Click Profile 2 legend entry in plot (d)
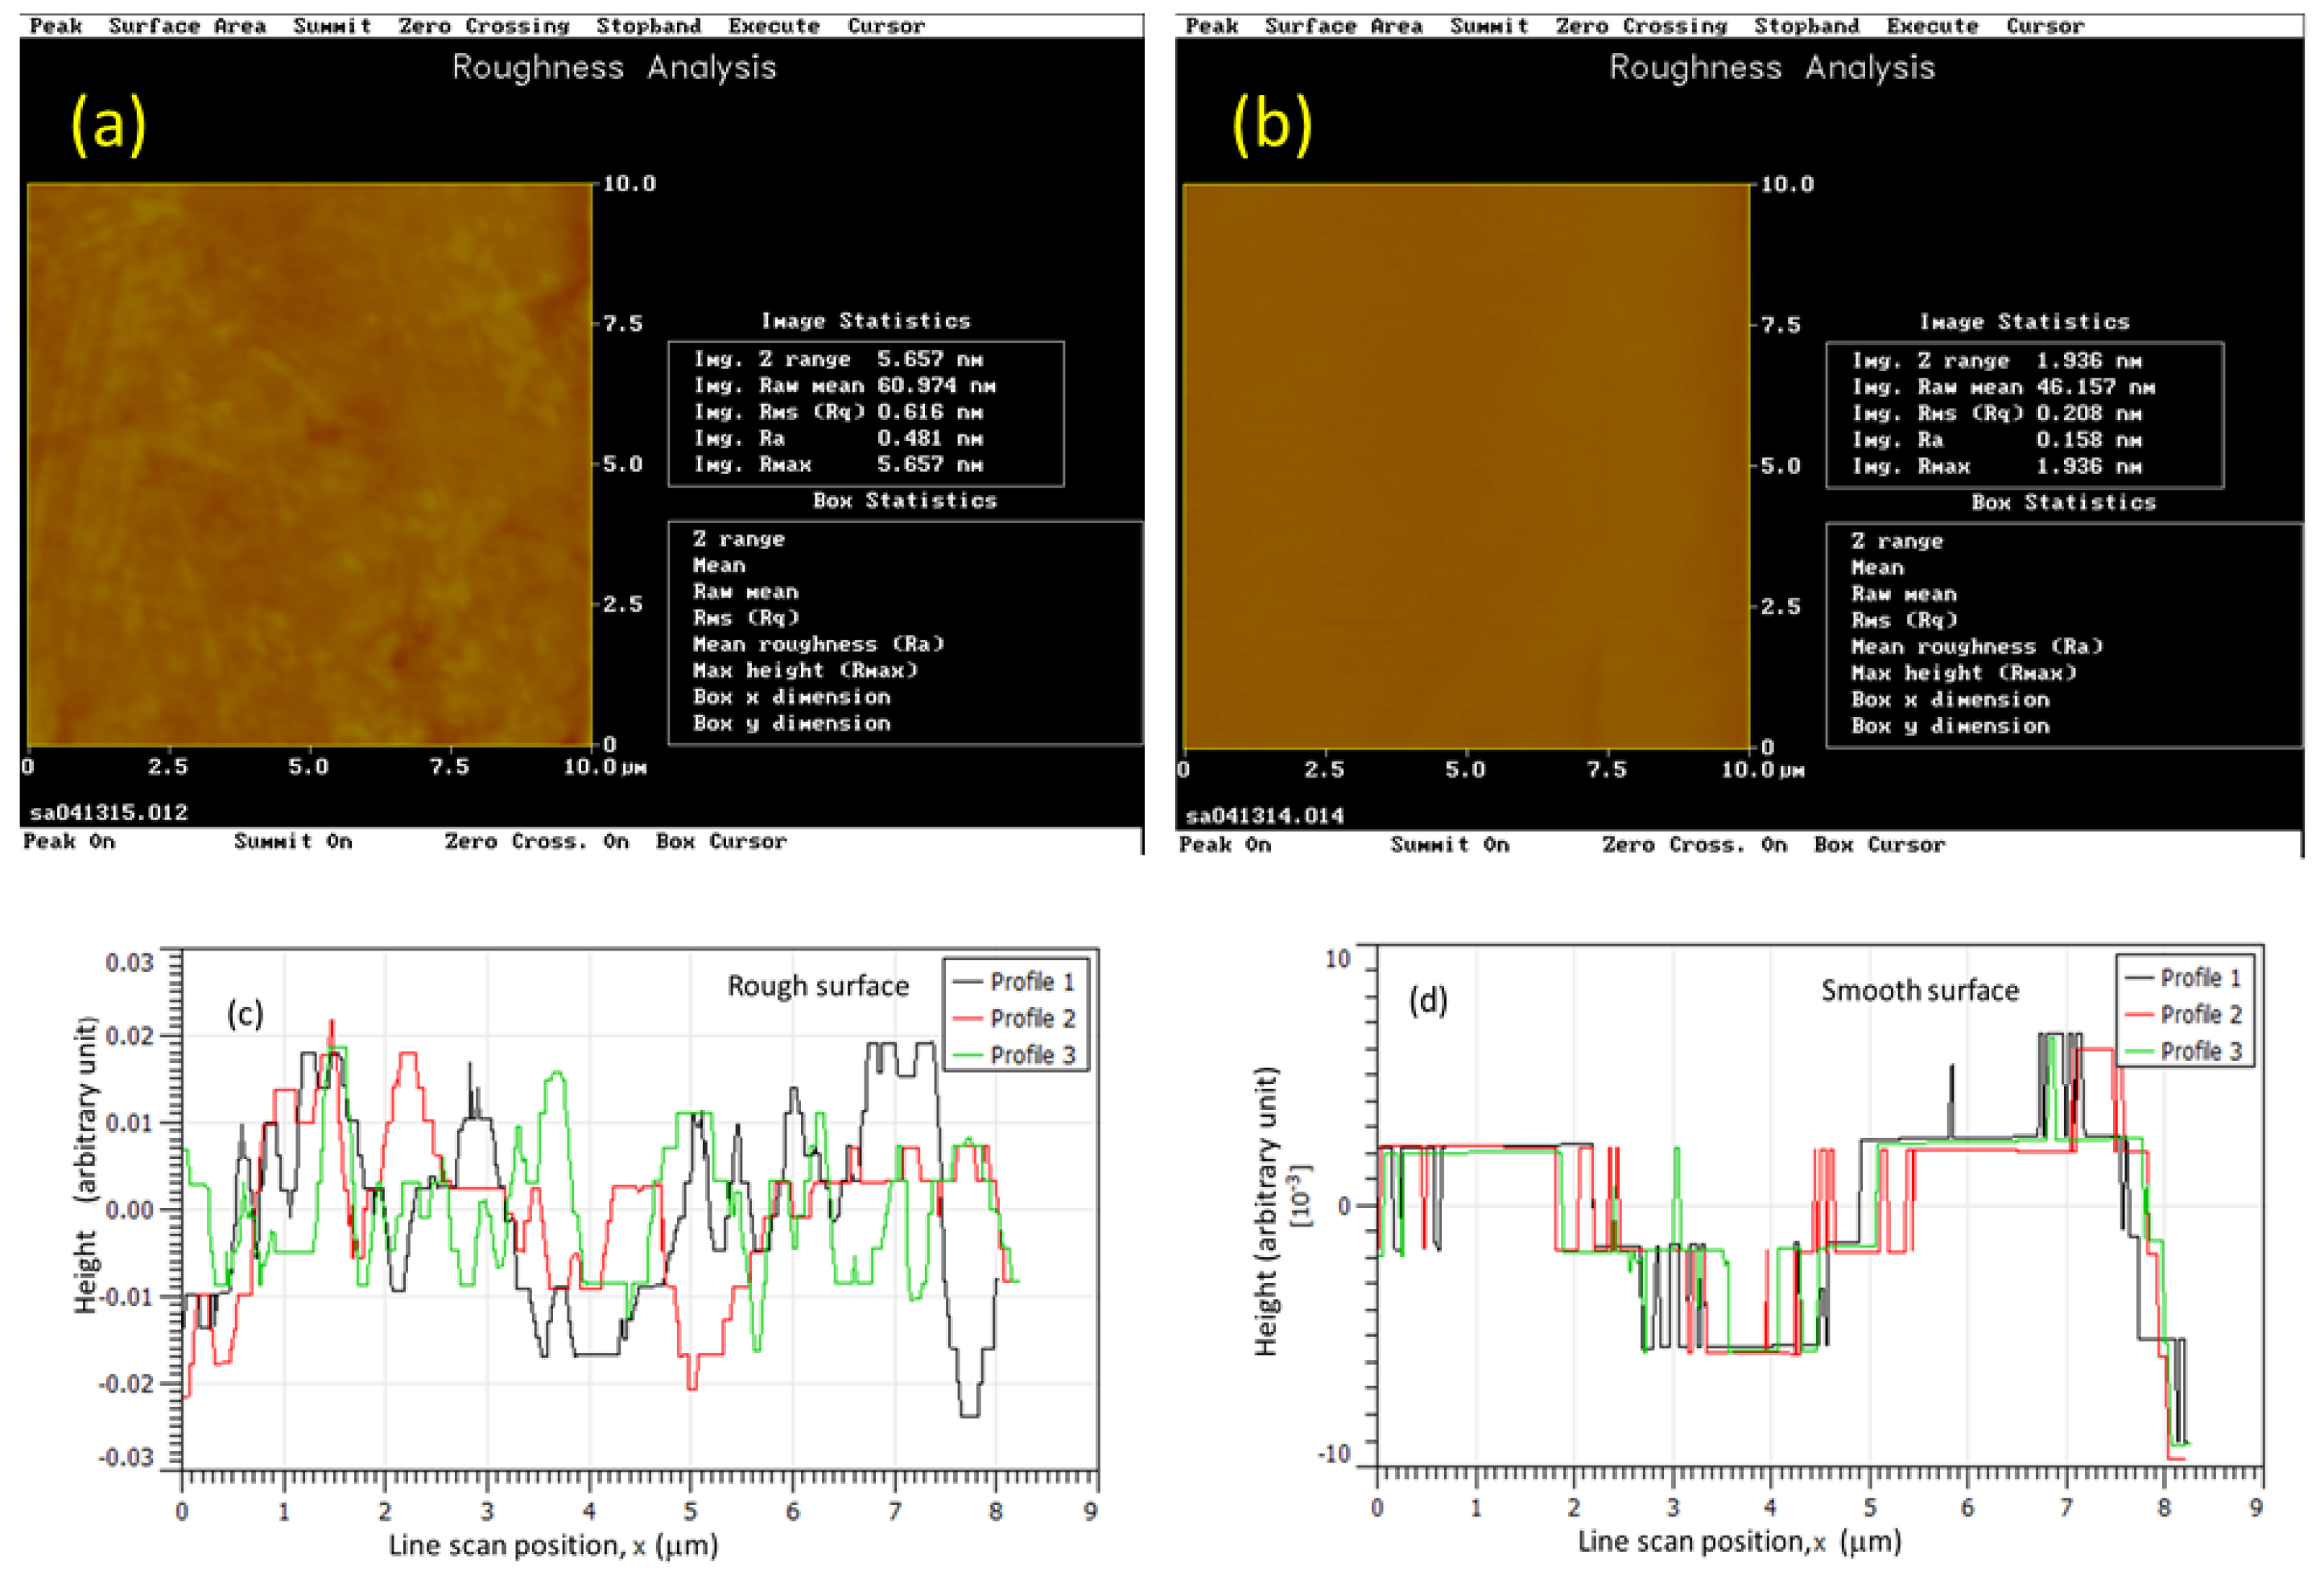Screen dimensions: 2324x1571 (2183, 1015)
